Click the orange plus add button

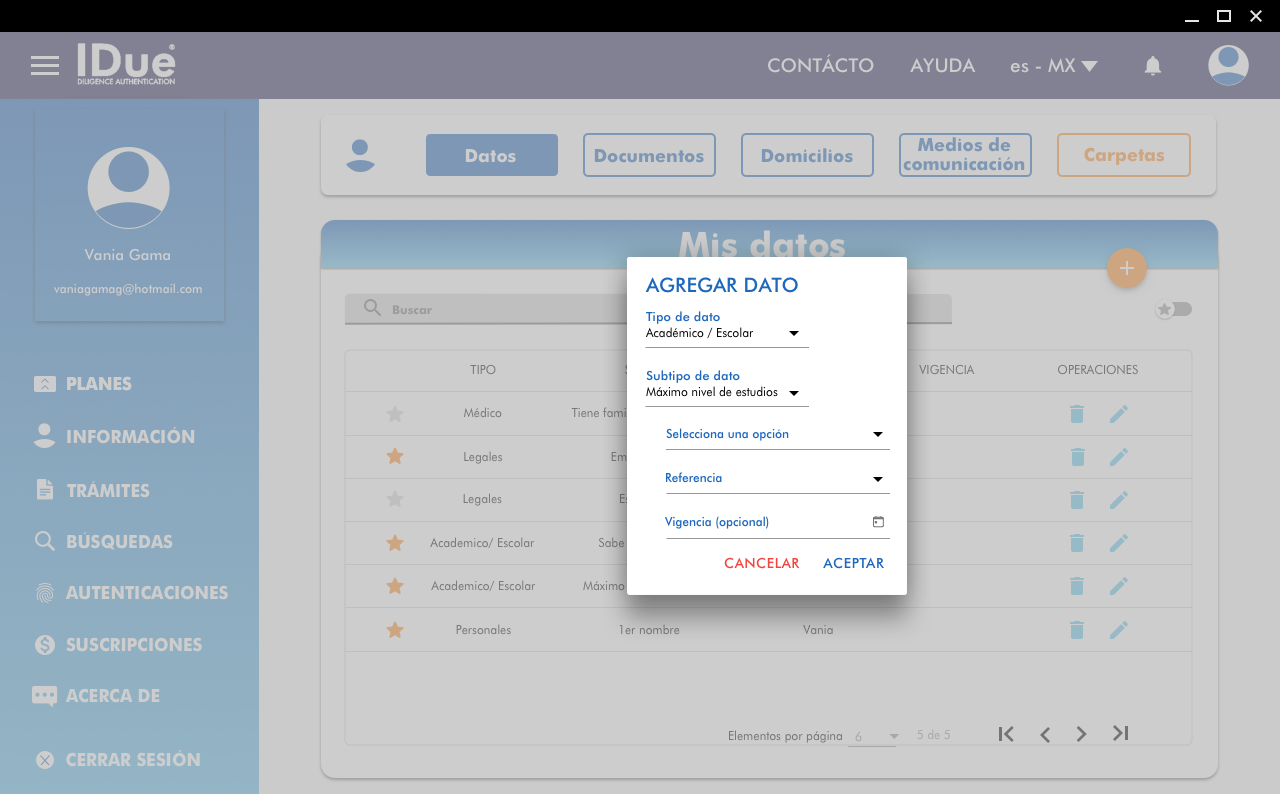(x=1127, y=268)
